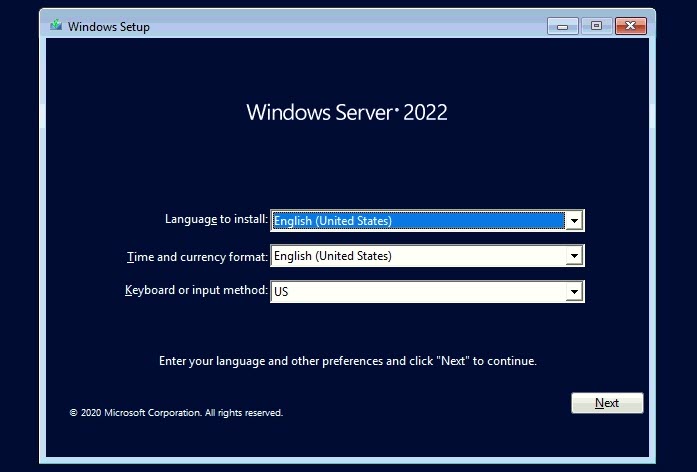The width and height of the screenshot is (697, 472).
Task: Click the US keyboard method value box
Action: [417, 291]
